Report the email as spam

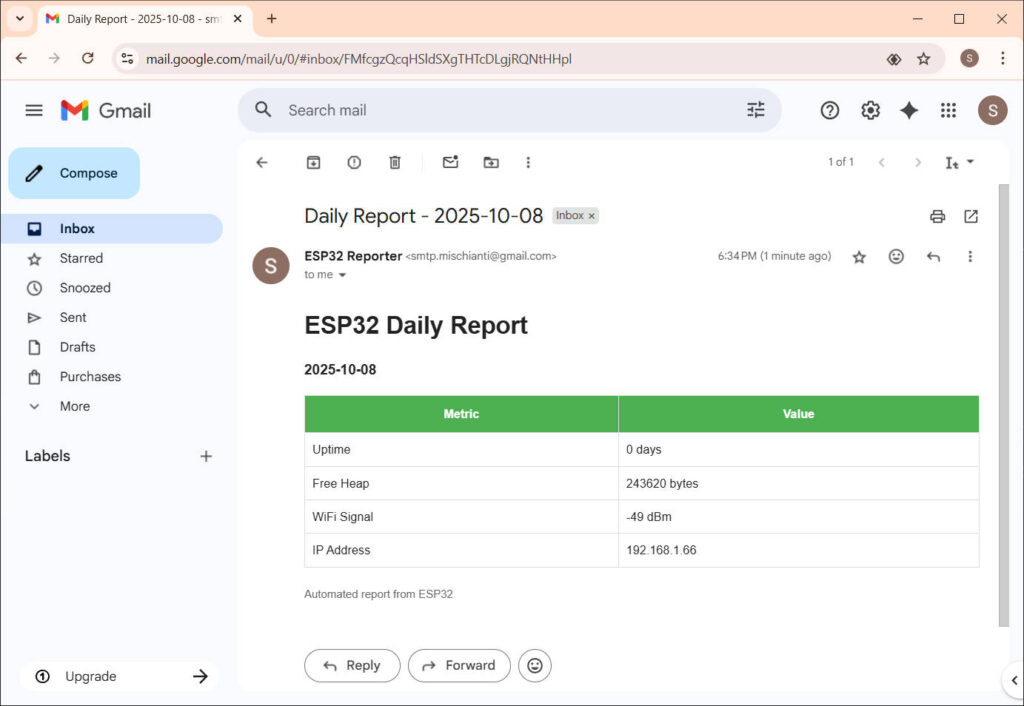354,161
